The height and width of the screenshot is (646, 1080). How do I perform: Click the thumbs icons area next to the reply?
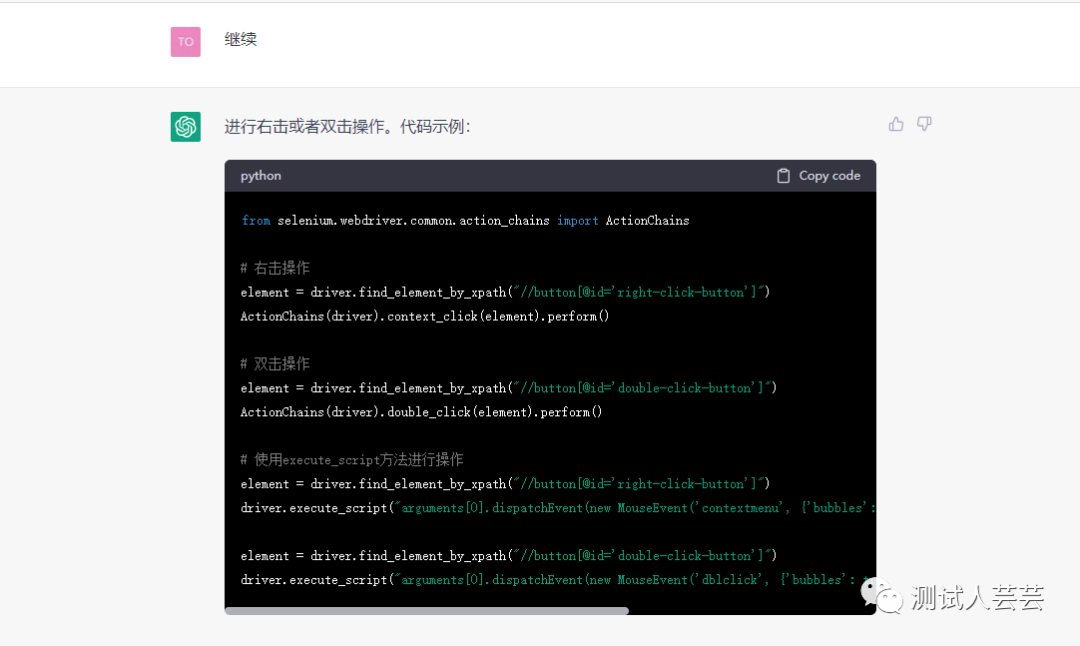pos(909,123)
